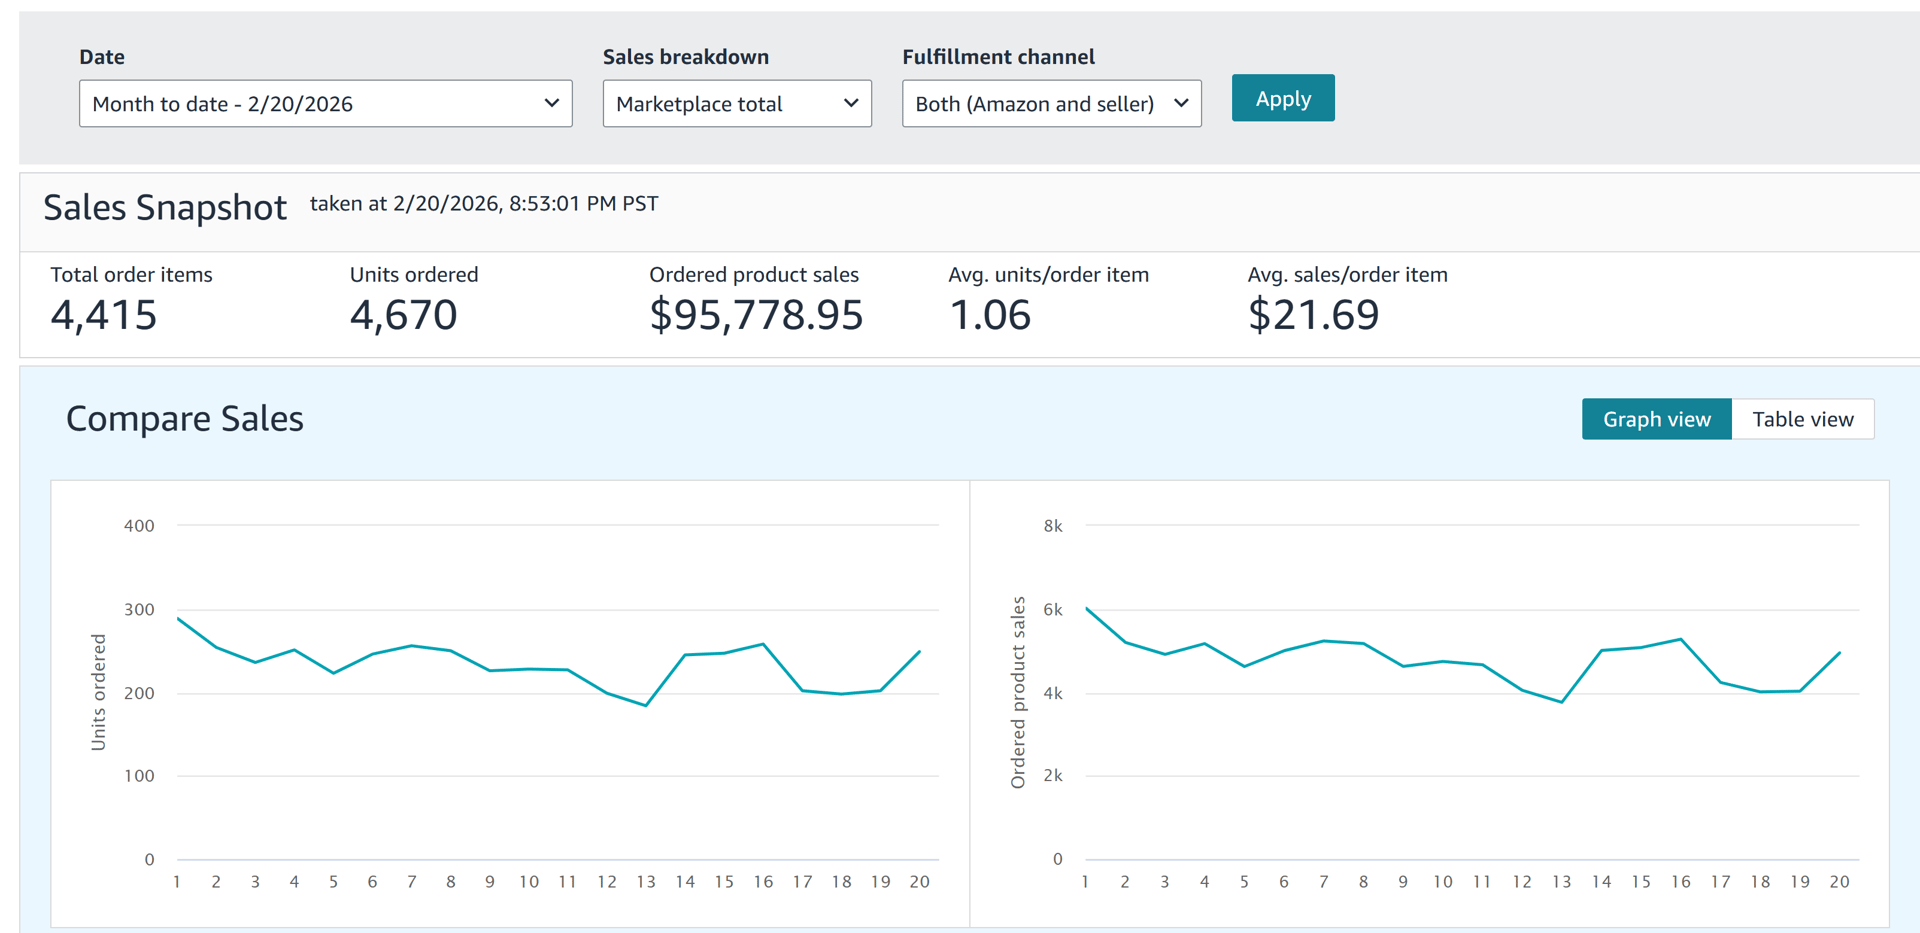
Task: Switch to Graph view
Action: (1656, 419)
